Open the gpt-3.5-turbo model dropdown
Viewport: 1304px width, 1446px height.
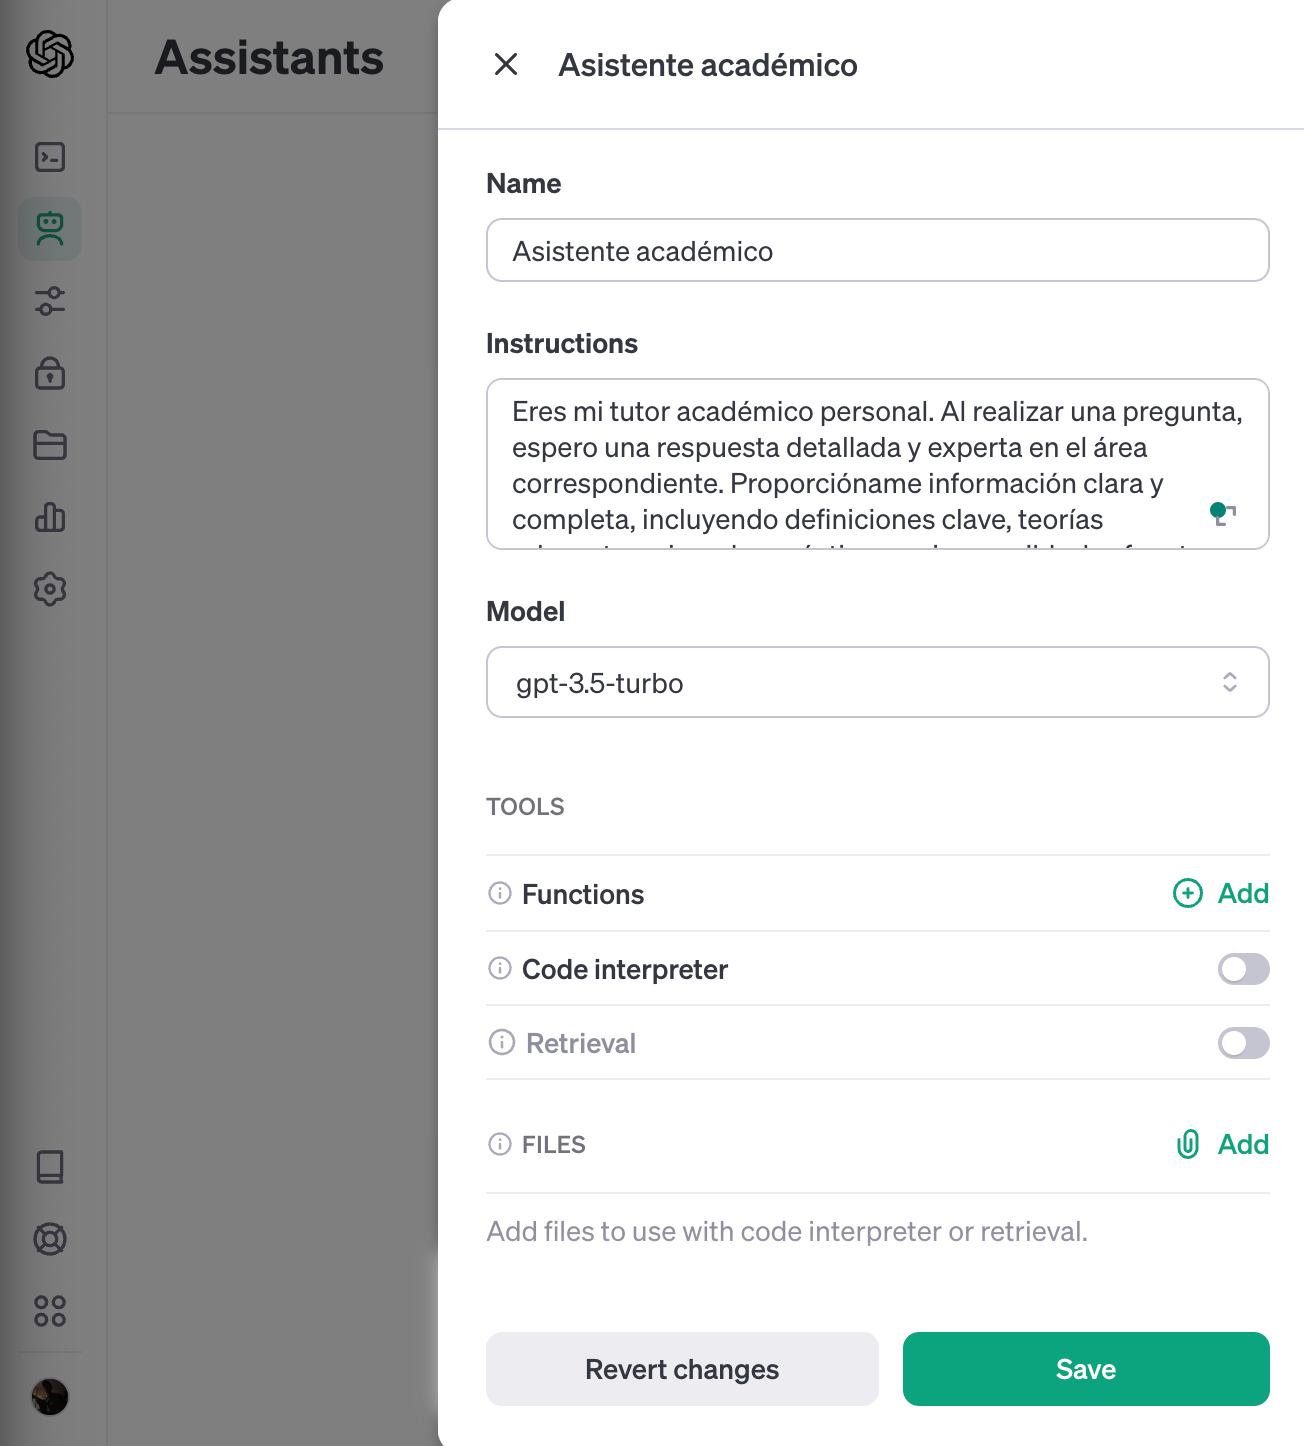878,682
